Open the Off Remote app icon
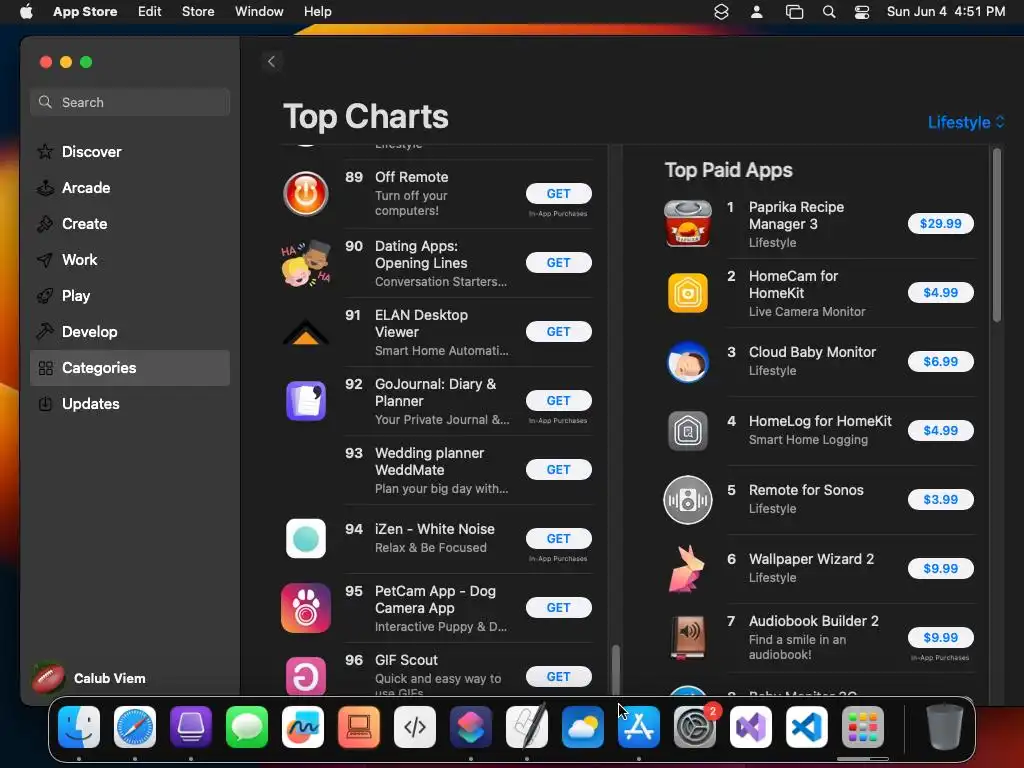This screenshot has height=768, width=1024. coord(306,194)
